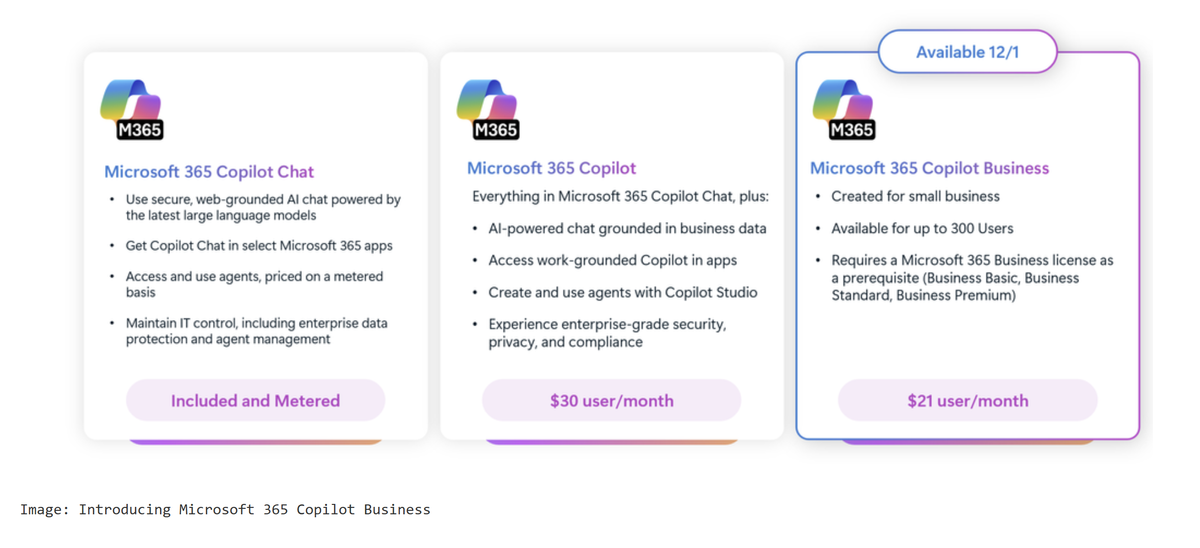This screenshot has width=1200, height=548.
Task: Click the 'Introducing Microsoft 365 Copilot Business' caption
Action: click(225, 509)
